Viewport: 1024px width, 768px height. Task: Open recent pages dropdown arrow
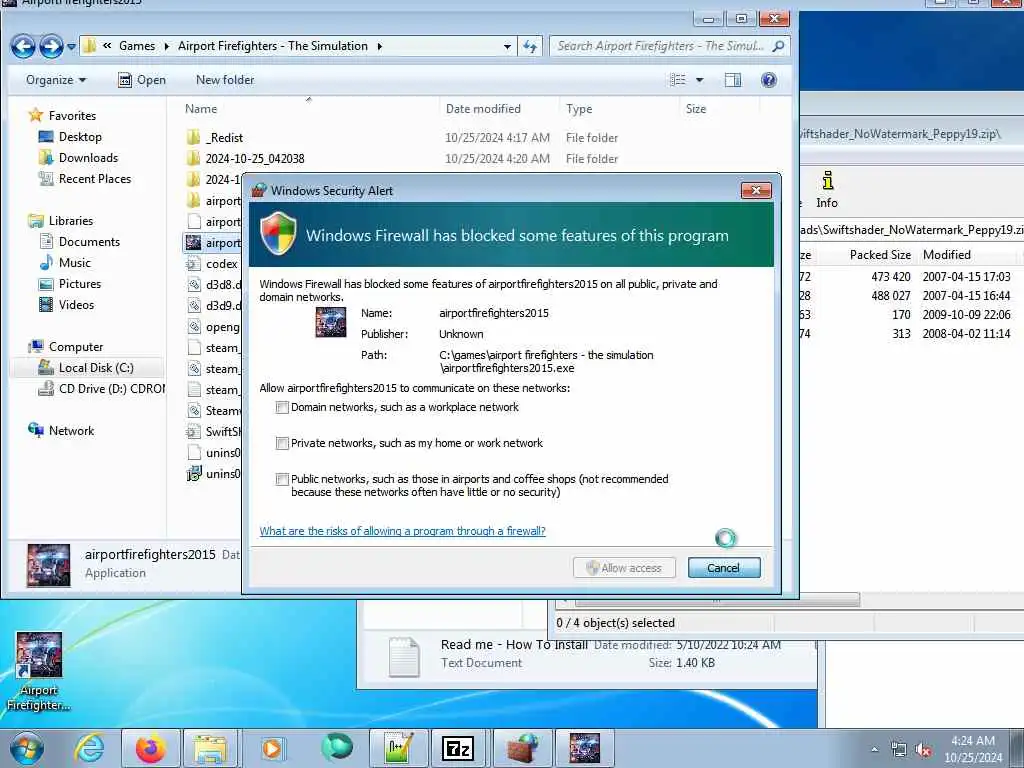click(71, 47)
